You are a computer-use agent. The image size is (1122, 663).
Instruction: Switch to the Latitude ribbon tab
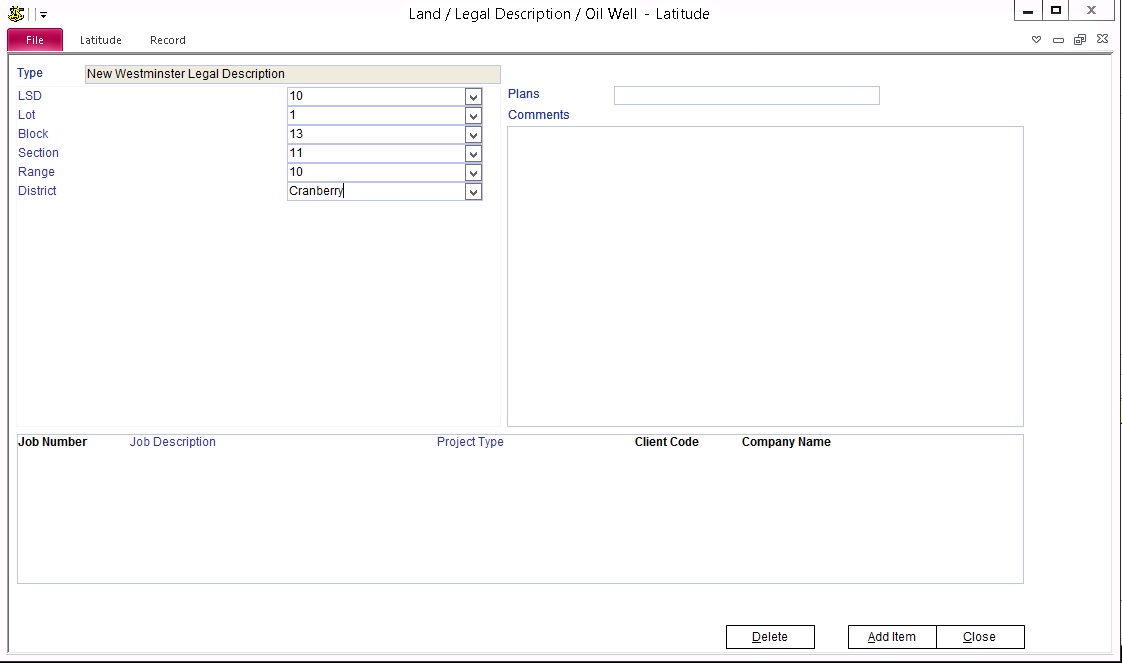(101, 40)
